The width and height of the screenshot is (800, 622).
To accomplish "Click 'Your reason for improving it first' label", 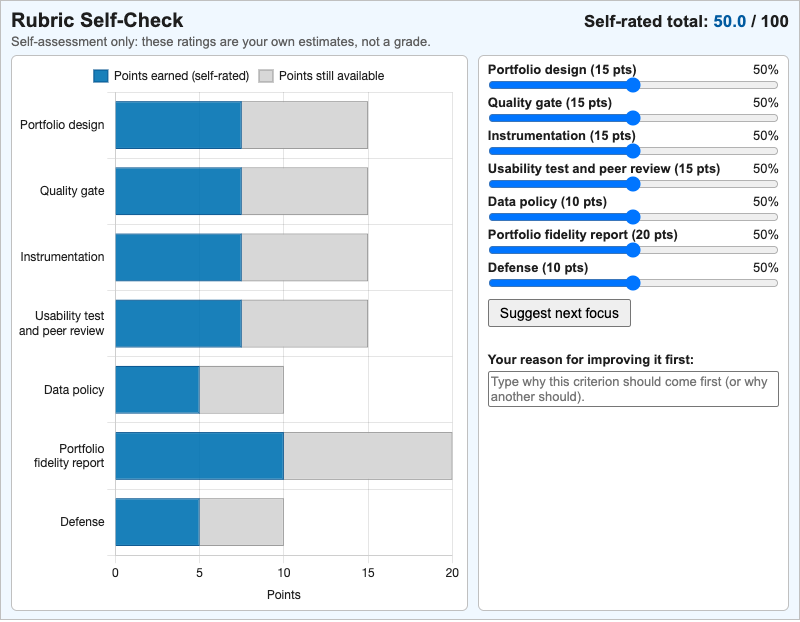I will [591, 360].
